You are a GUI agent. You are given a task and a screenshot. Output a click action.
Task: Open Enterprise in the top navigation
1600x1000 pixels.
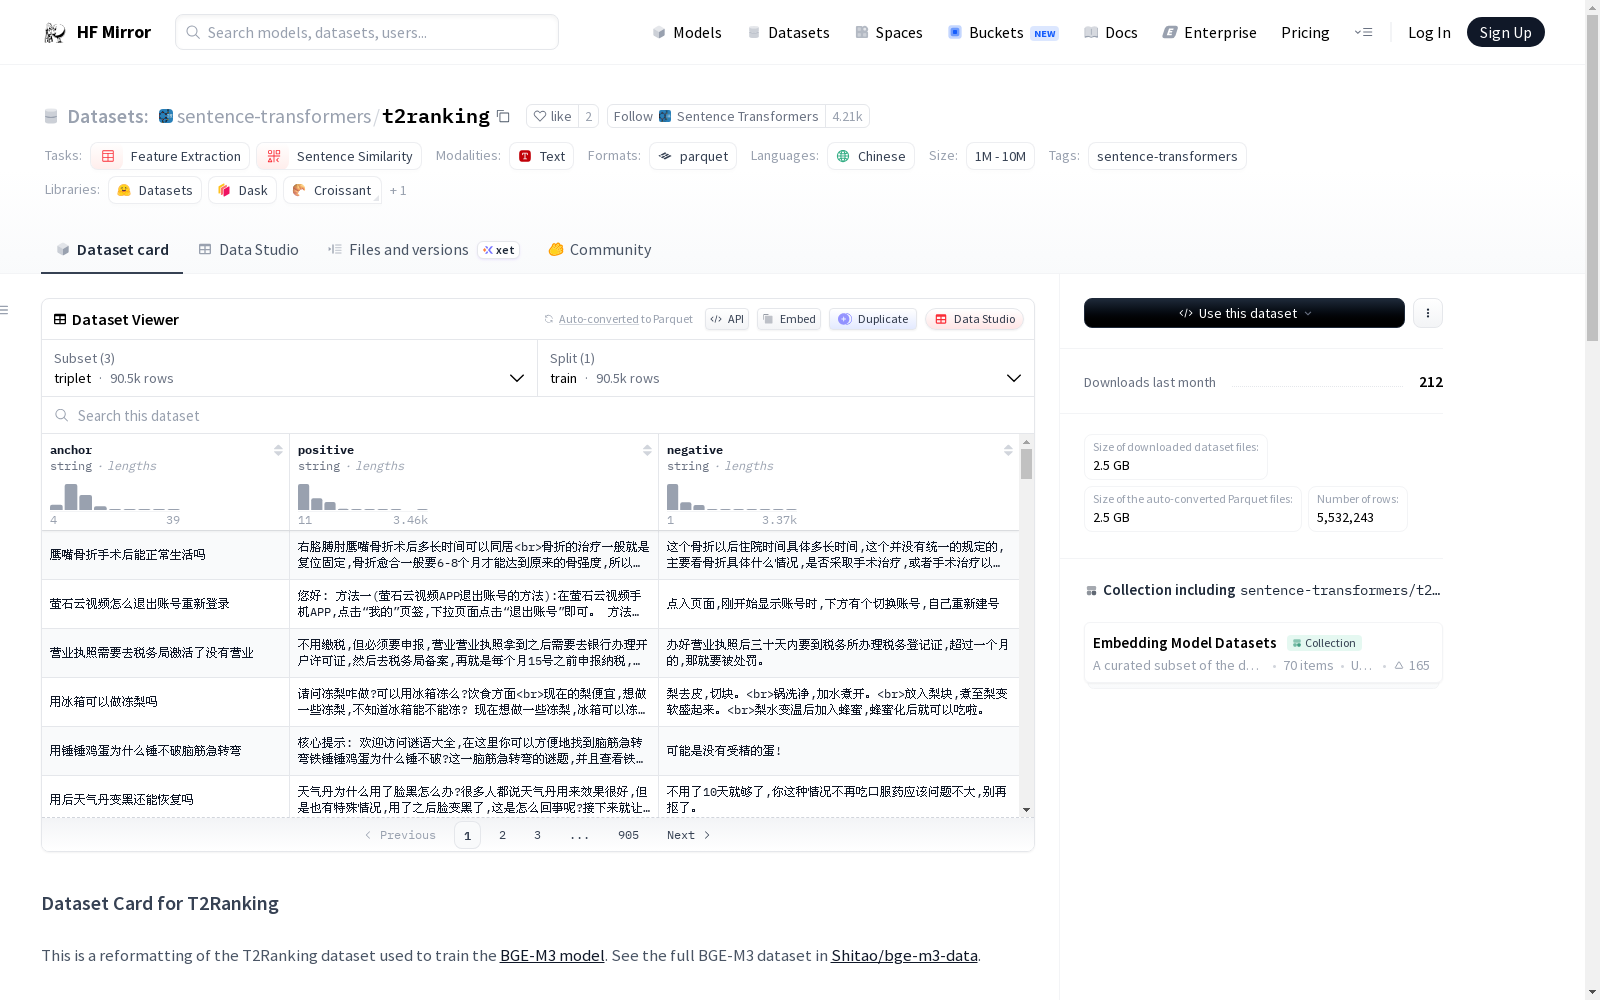[x=1210, y=32]
